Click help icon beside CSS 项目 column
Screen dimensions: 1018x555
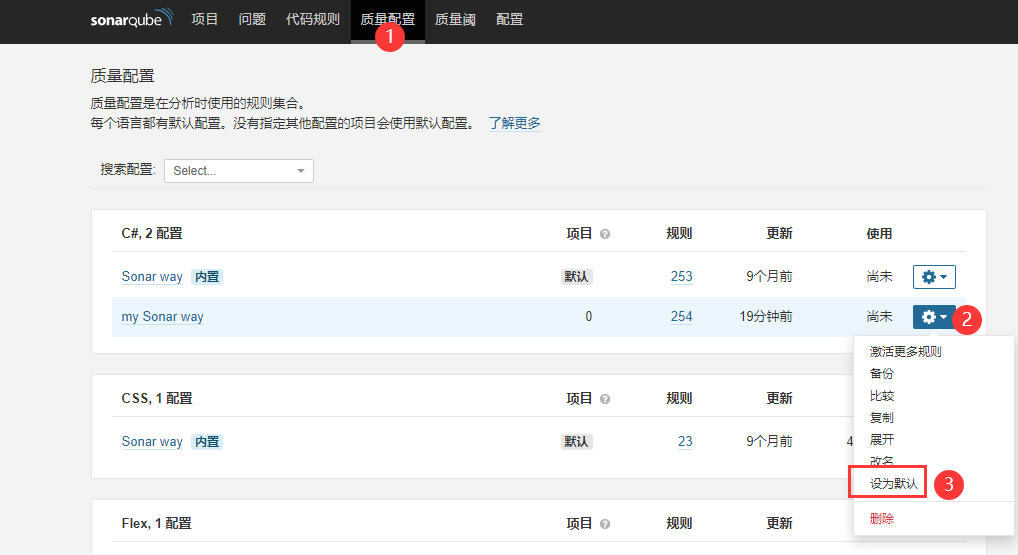(x=605, y=399)
